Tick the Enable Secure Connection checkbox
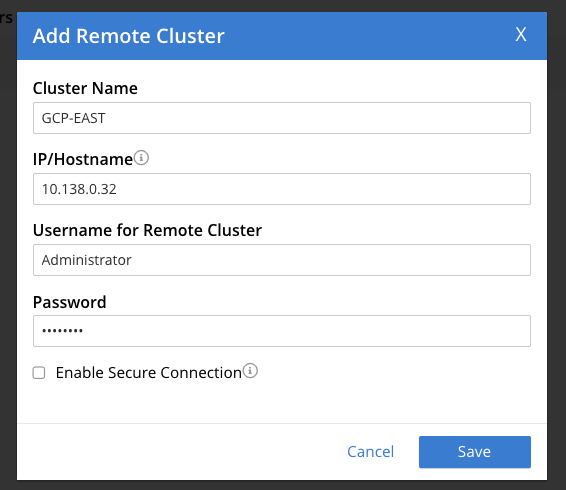This screenshot has height=490, width=566. tap(39, 373)
